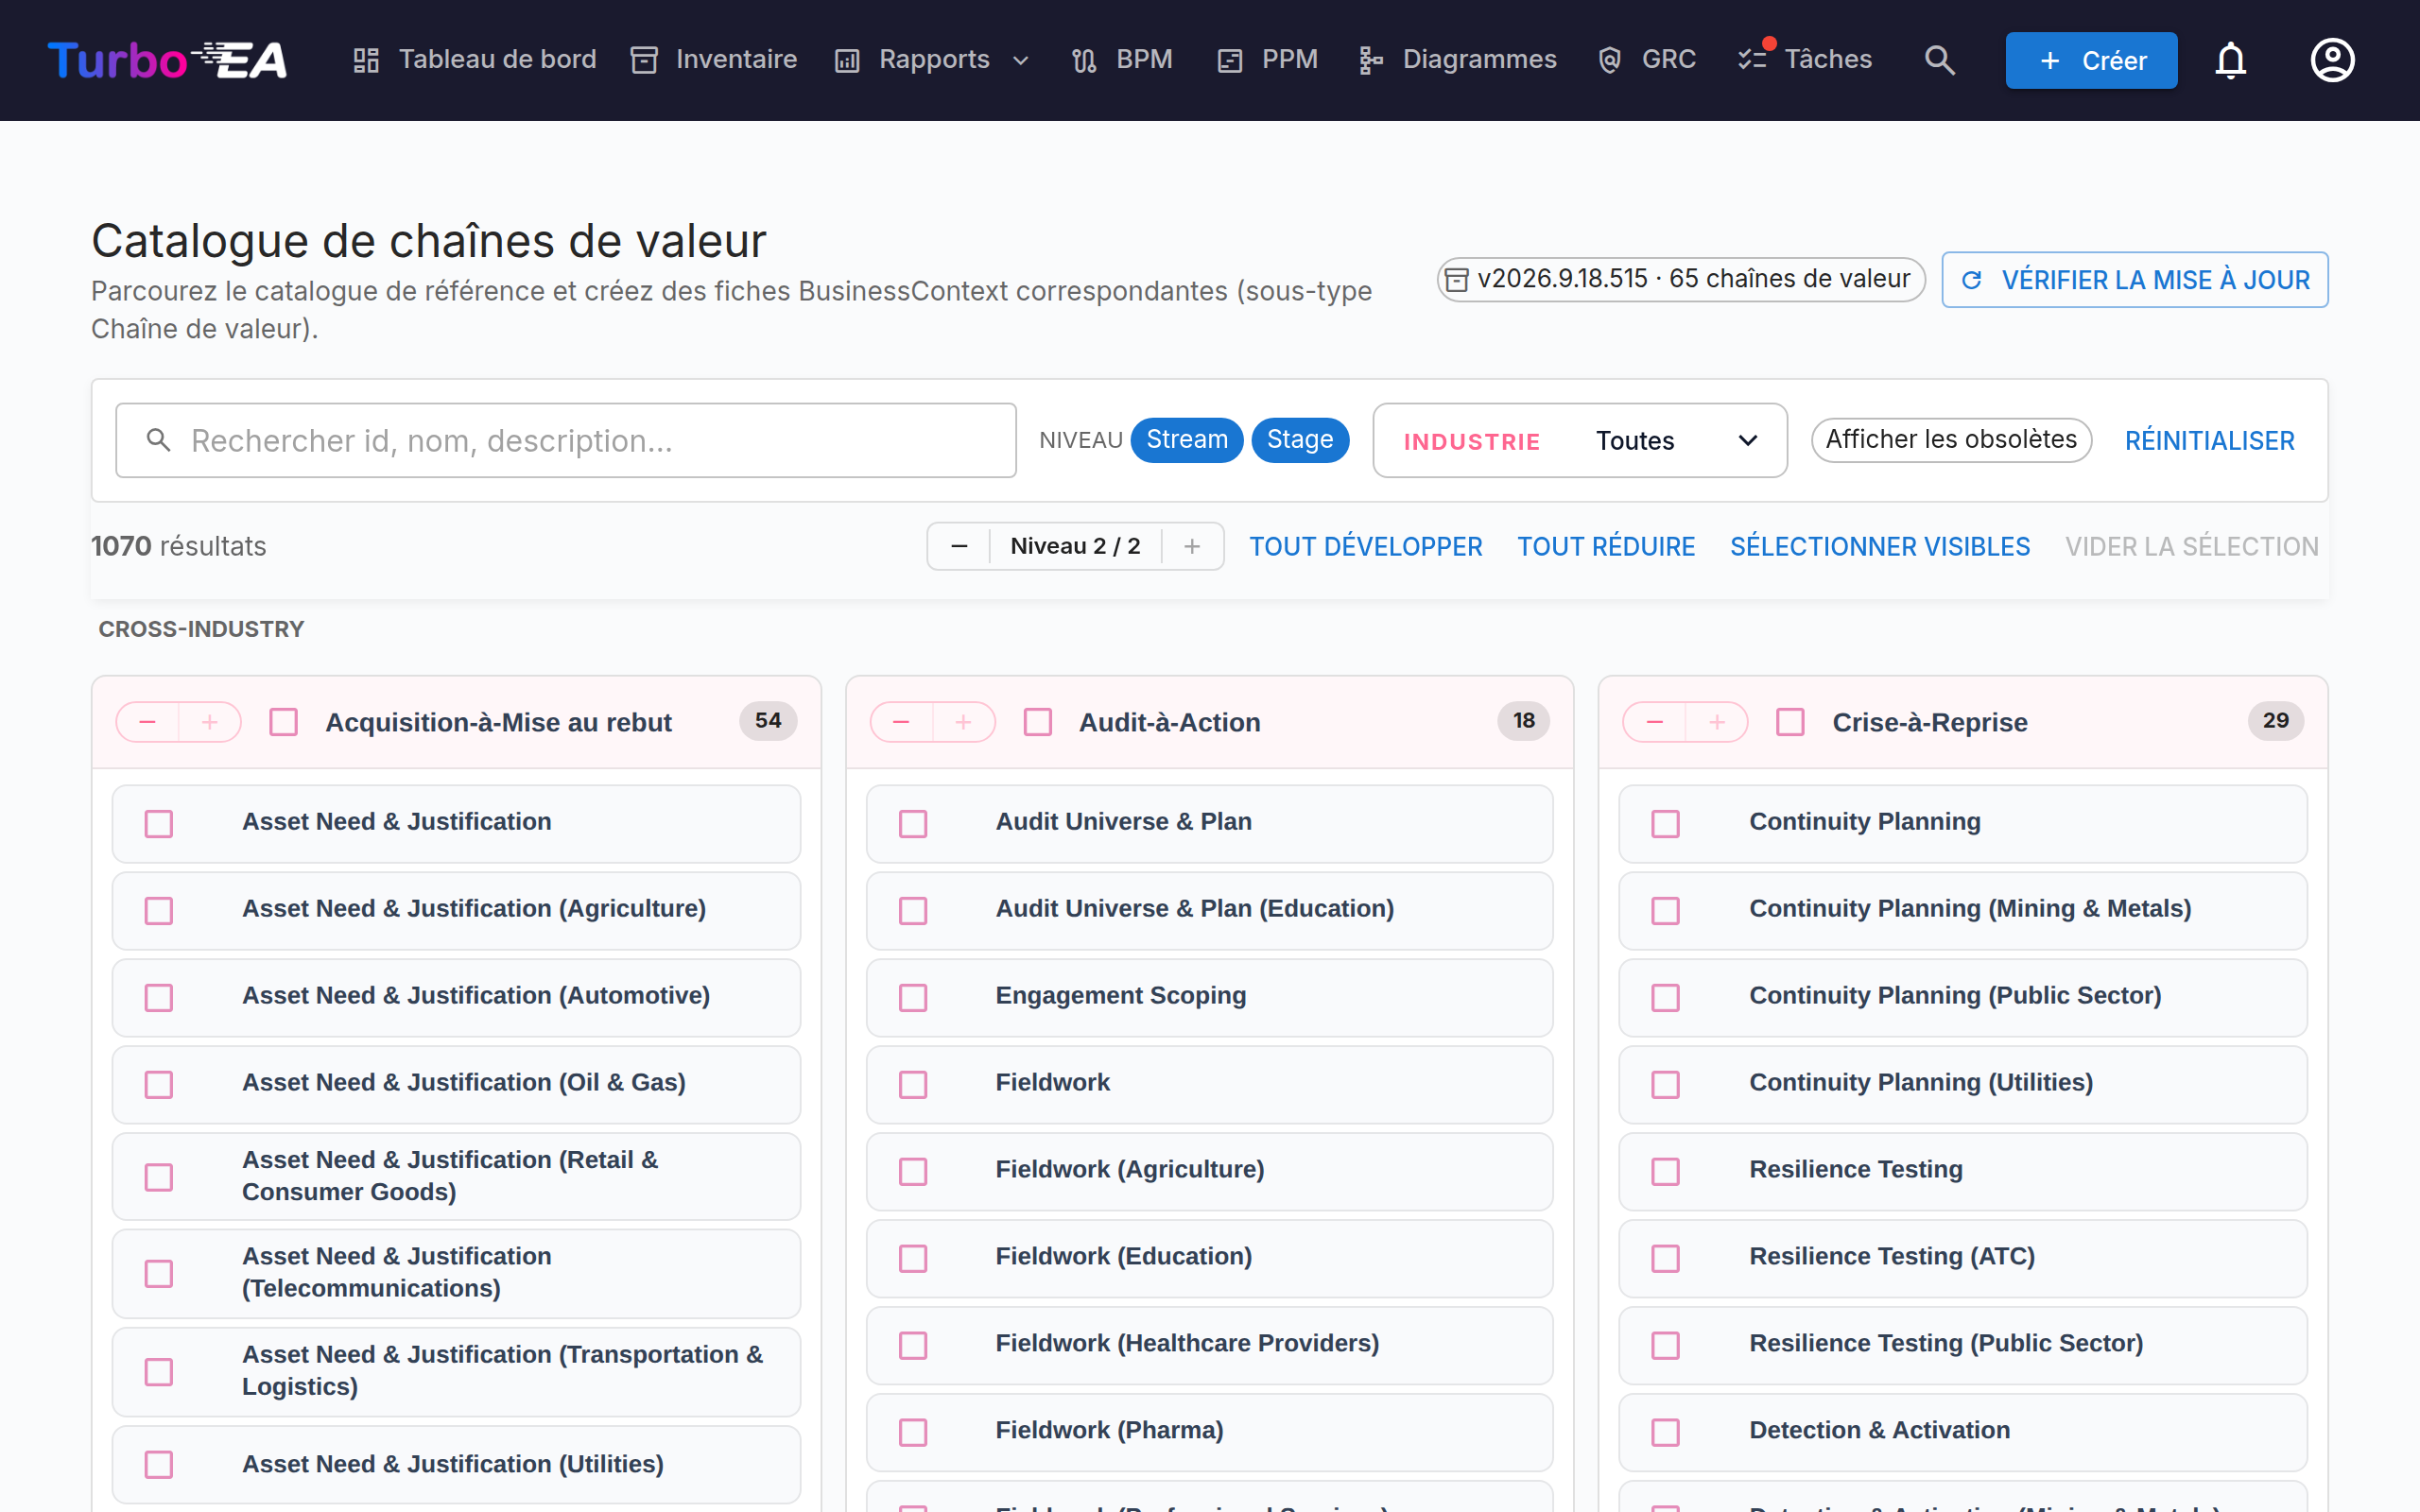Open Asset Need & Justification (Automotive) row

(456, 997)
